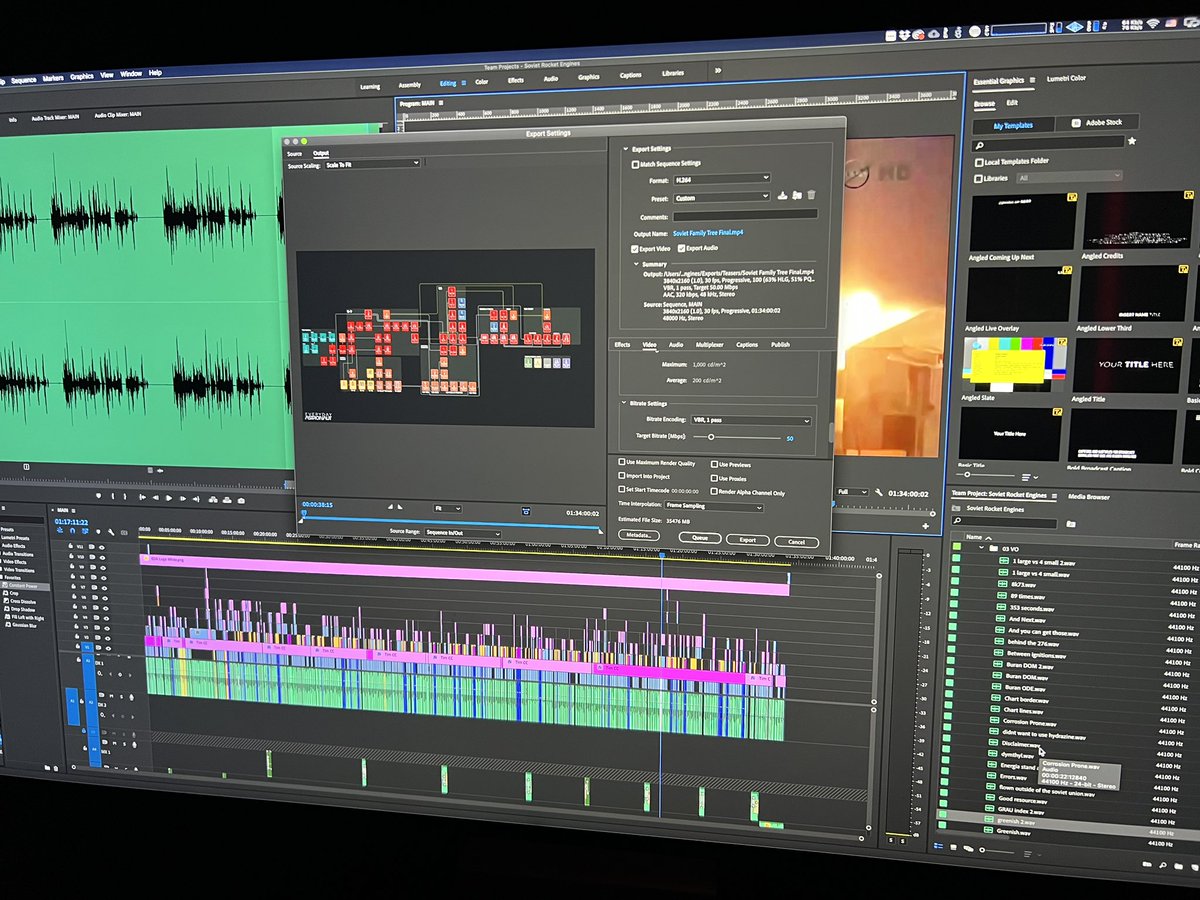Collapse the Bitrate Settings section
Screen dimensions: 1200x900
[x=624, y=403]
